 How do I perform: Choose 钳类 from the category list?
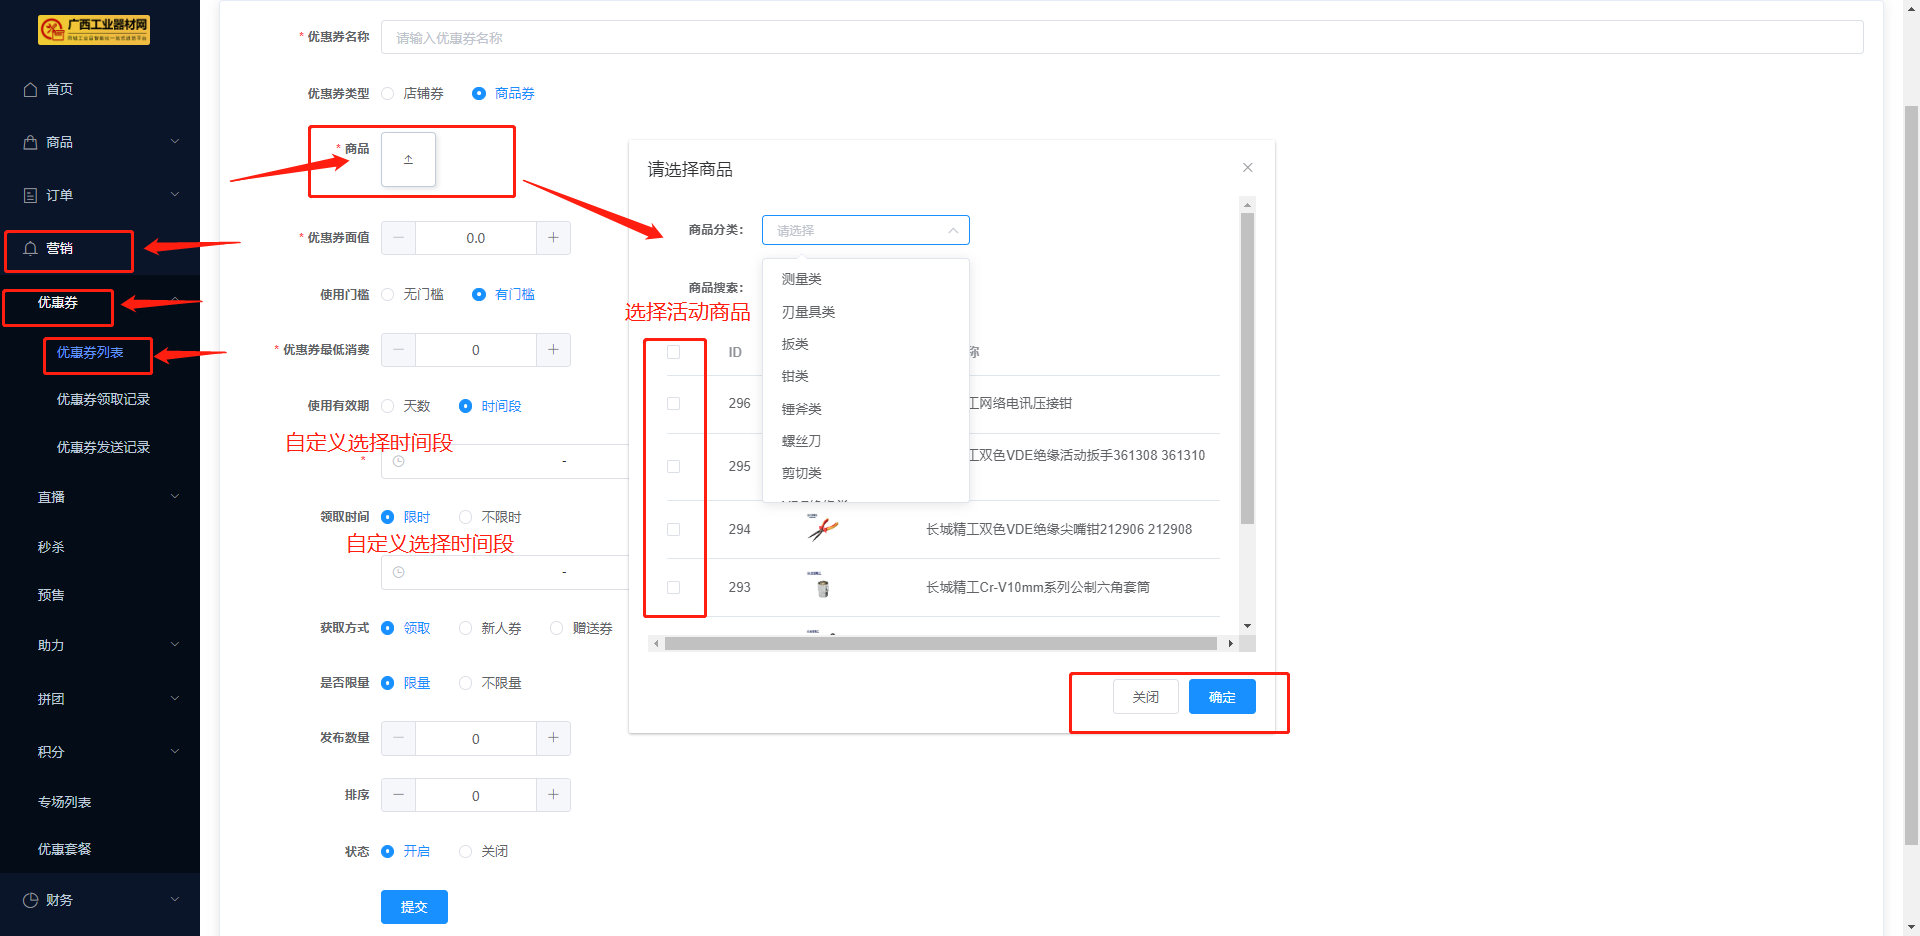[x=795, y=376]
